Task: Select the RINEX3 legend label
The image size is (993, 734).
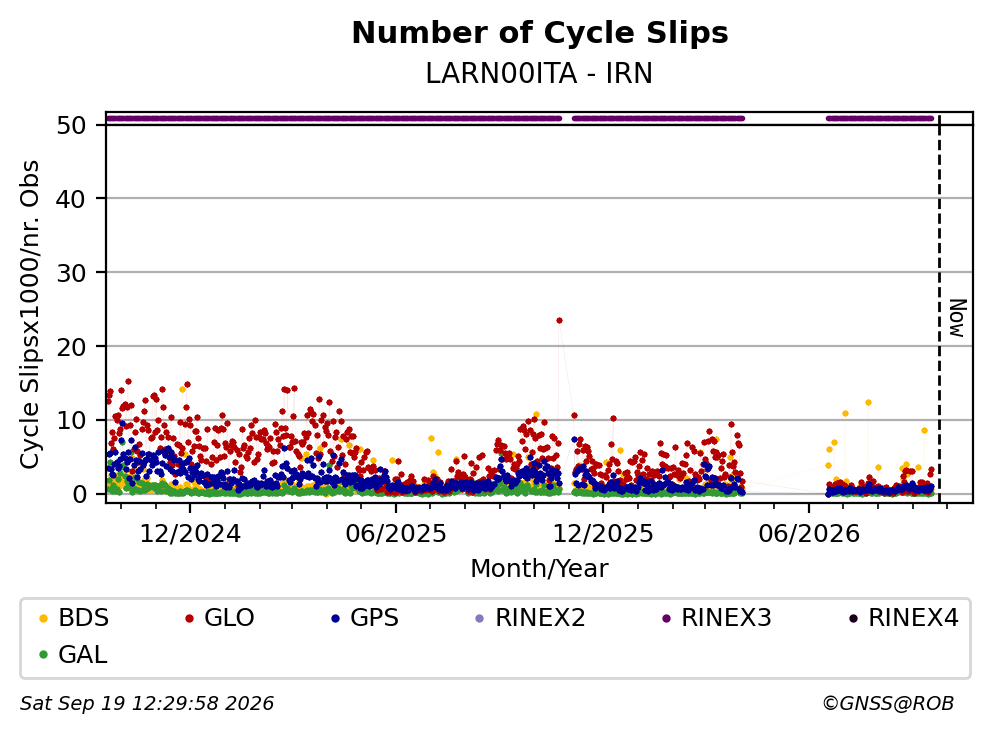Action: 726,618
